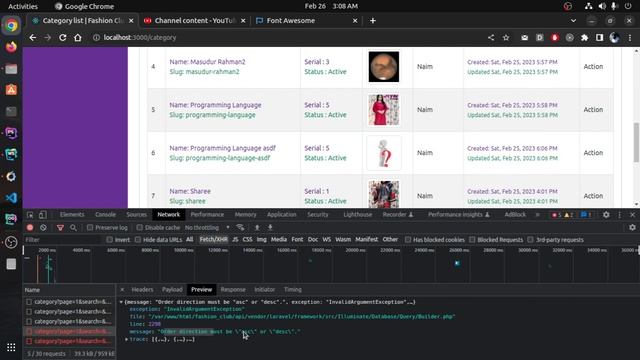Open the tab search dropdown arrow
This screenshot has width=640, height=360.
(x=573, y=20)
